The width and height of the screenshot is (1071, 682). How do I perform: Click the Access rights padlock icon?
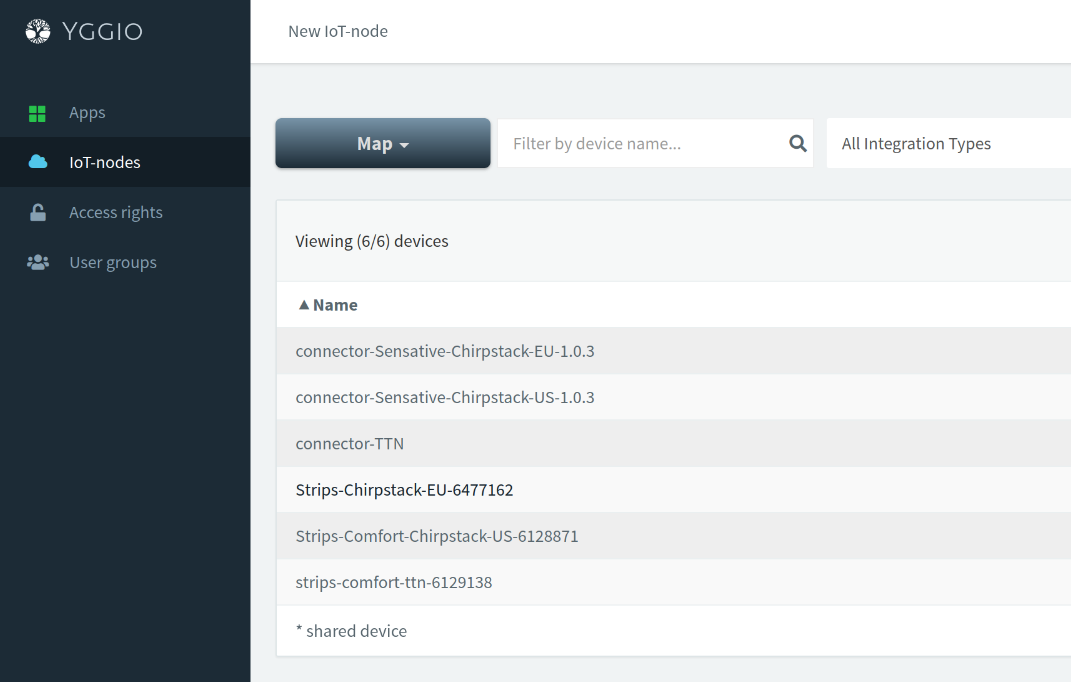[37, 212]
